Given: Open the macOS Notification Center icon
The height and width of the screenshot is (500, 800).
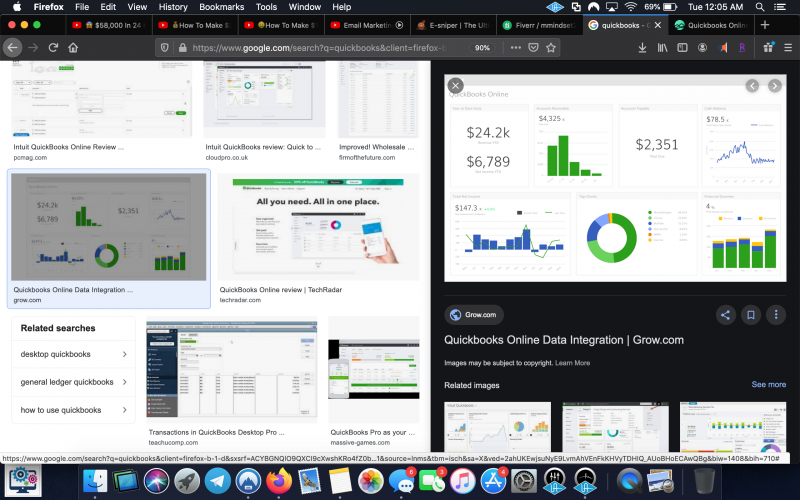Looking at the screenshot, I should [780, 7].
